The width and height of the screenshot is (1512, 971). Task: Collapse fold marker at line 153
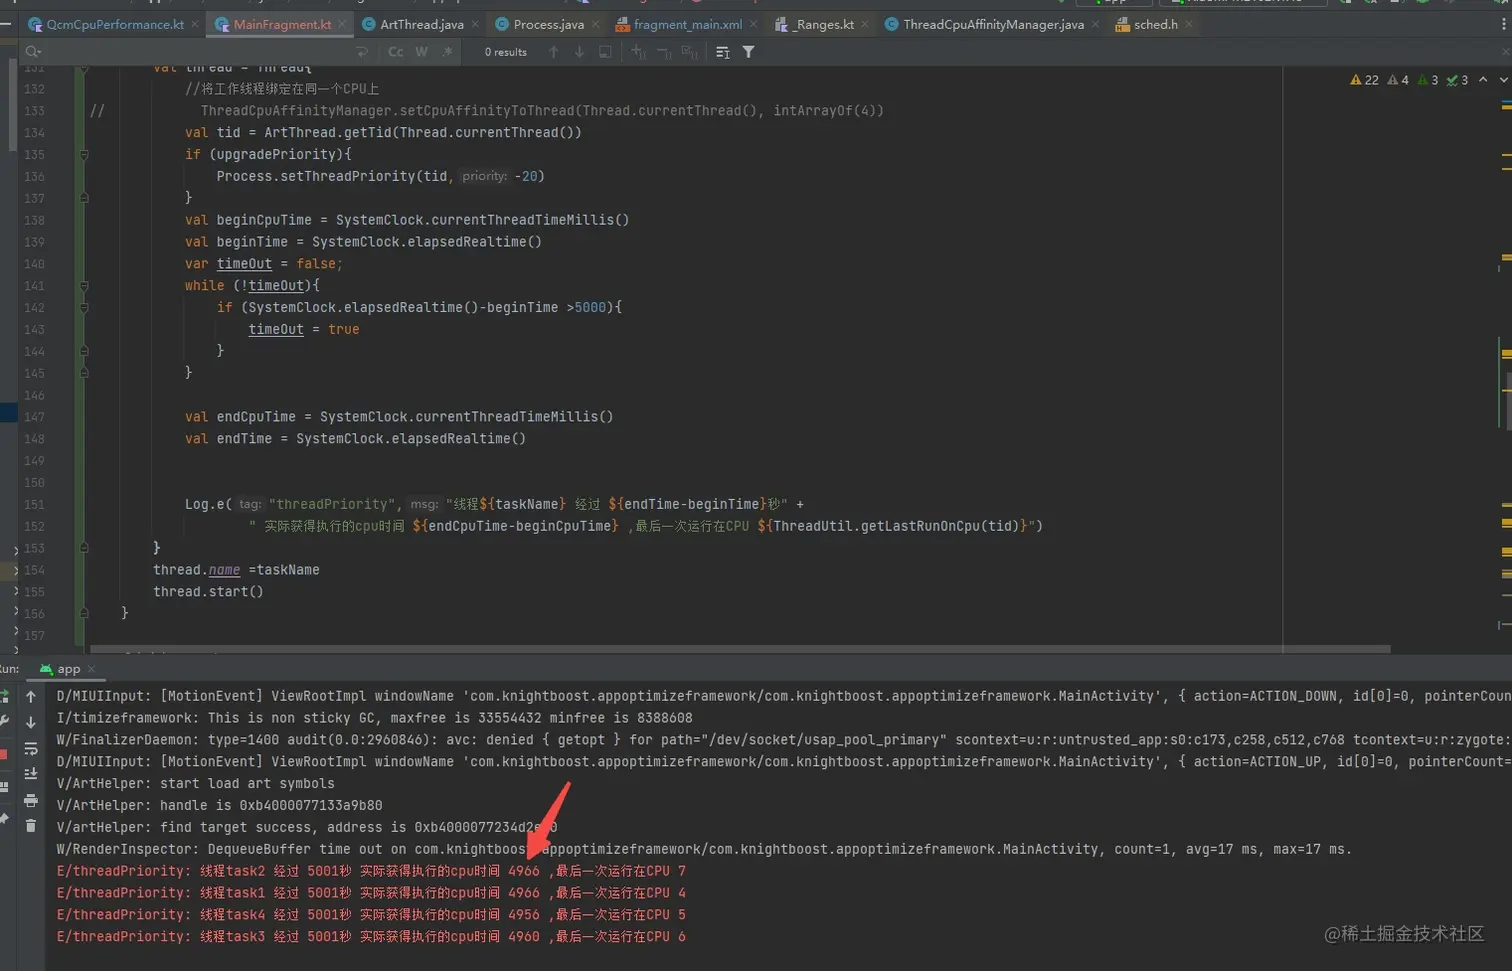point(84,548)
